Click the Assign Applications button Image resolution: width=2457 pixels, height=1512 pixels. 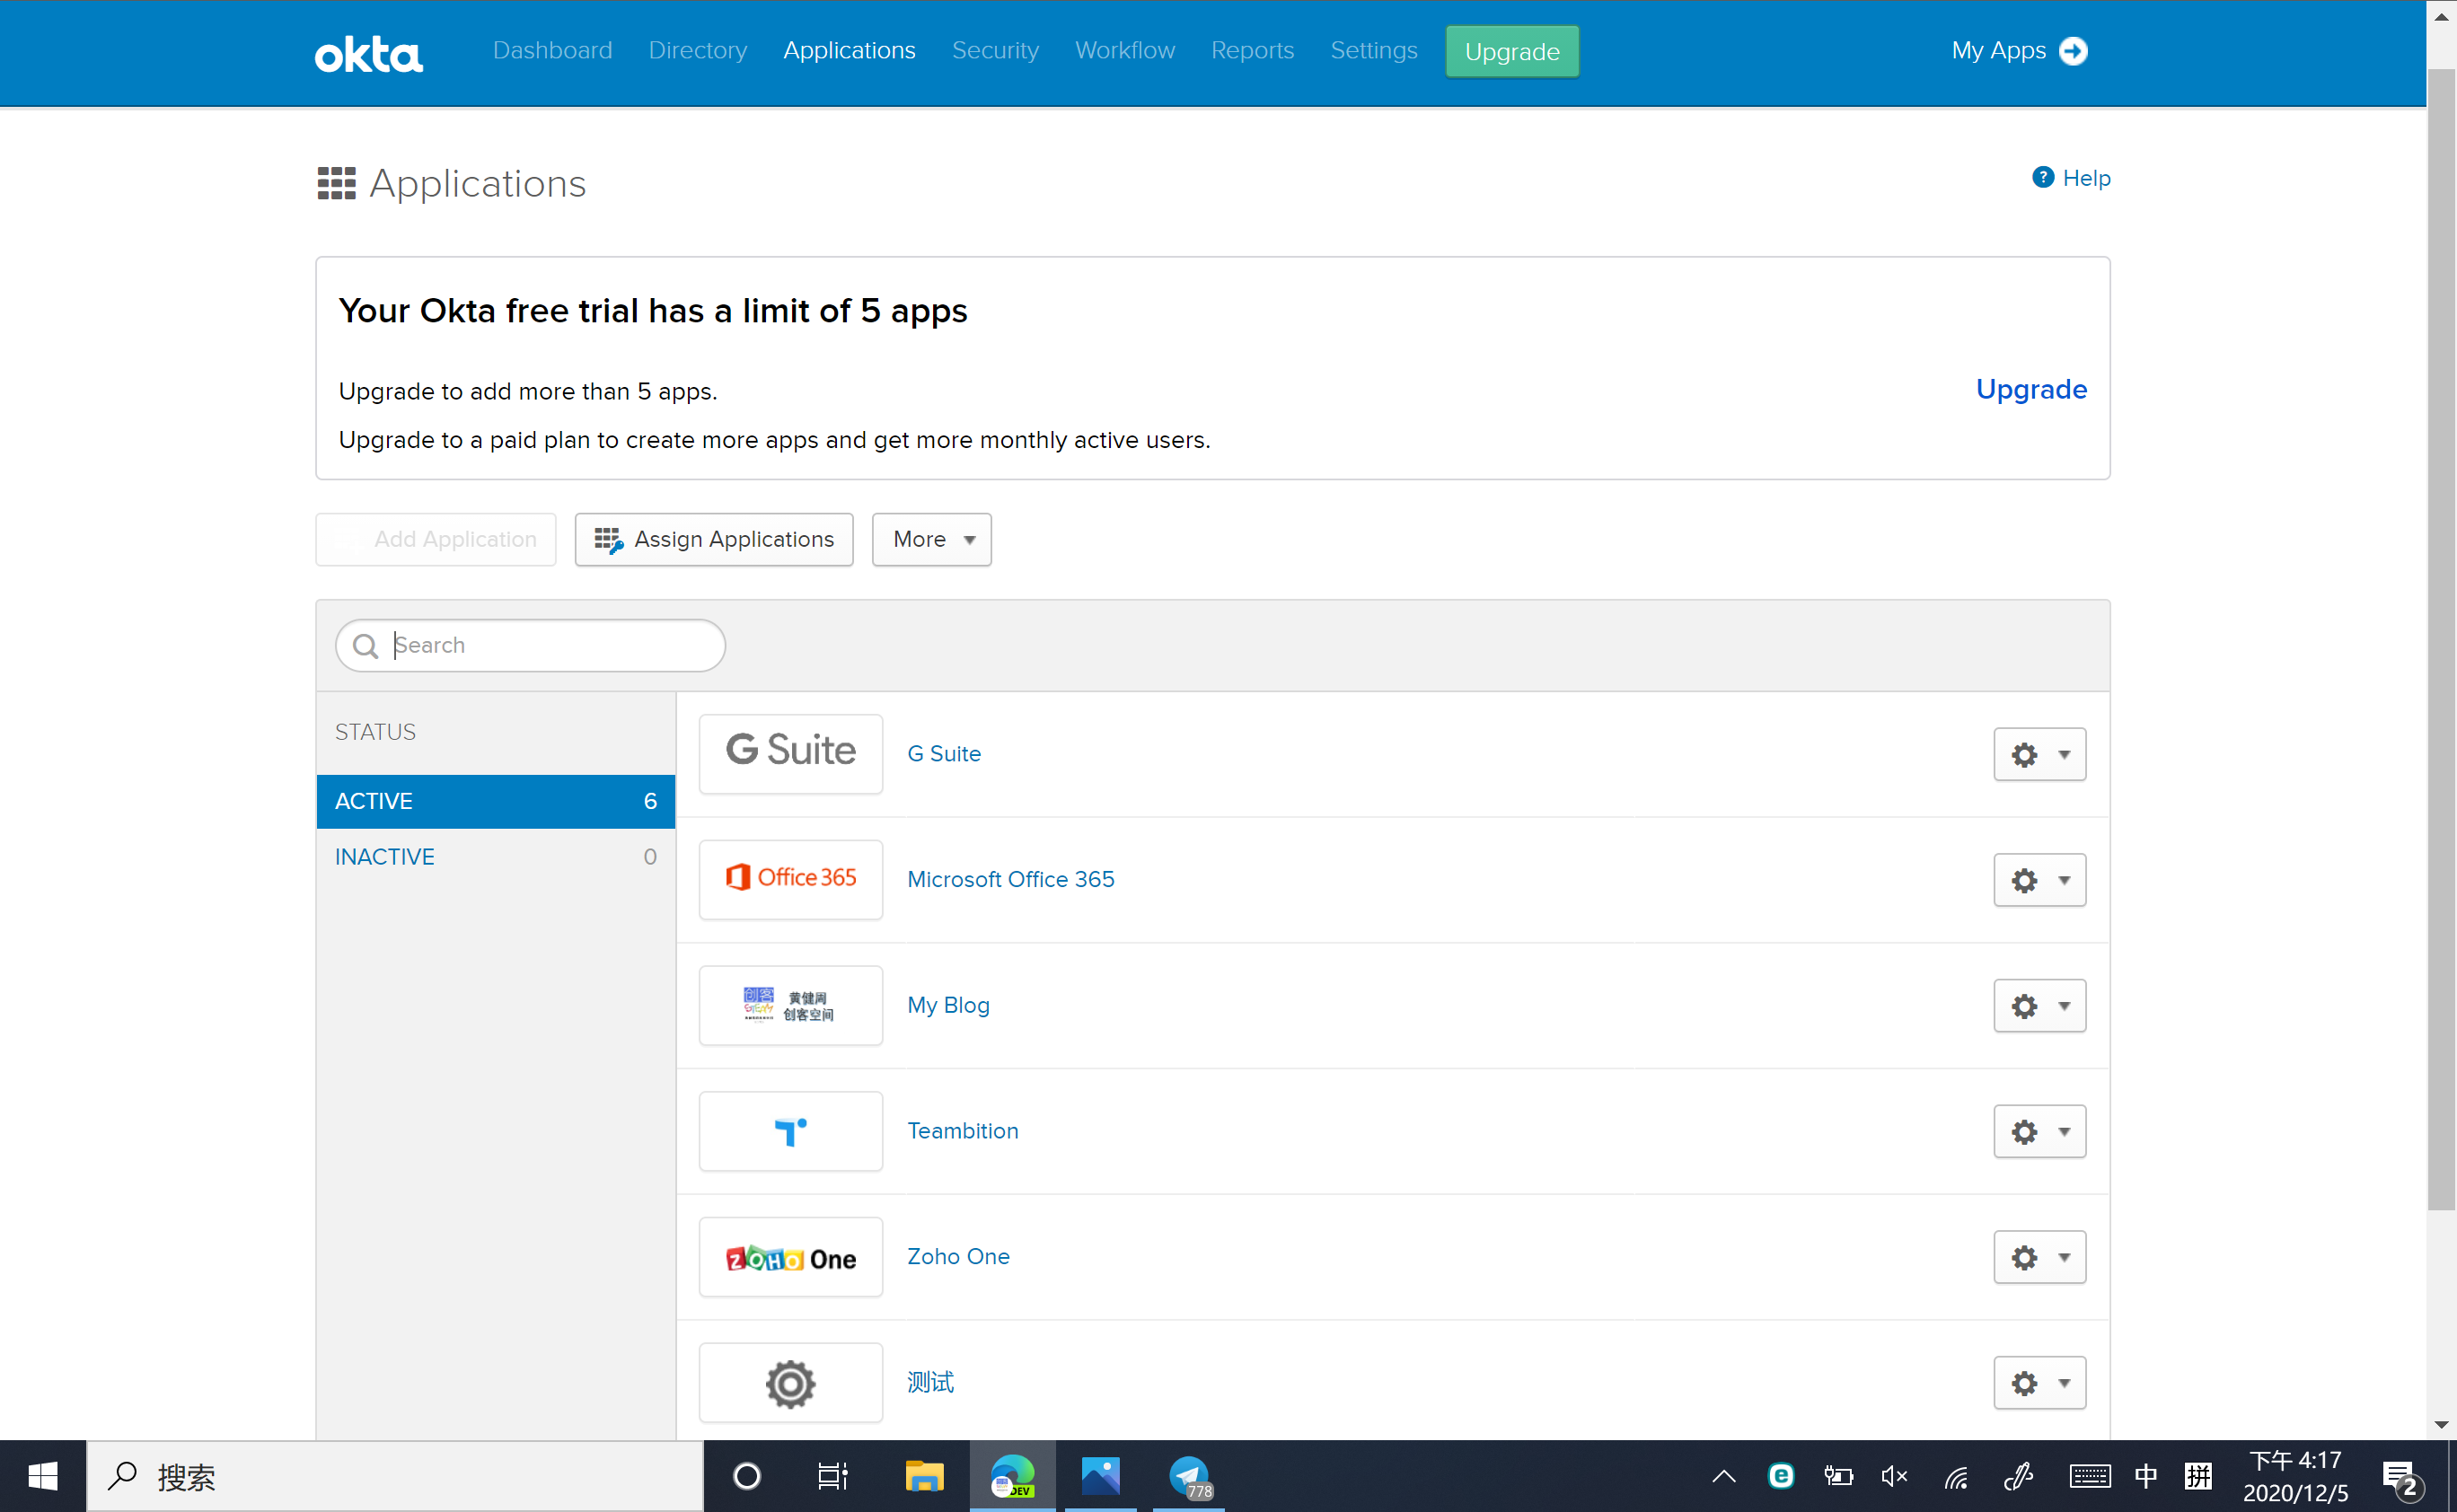(x=713, y=539)
